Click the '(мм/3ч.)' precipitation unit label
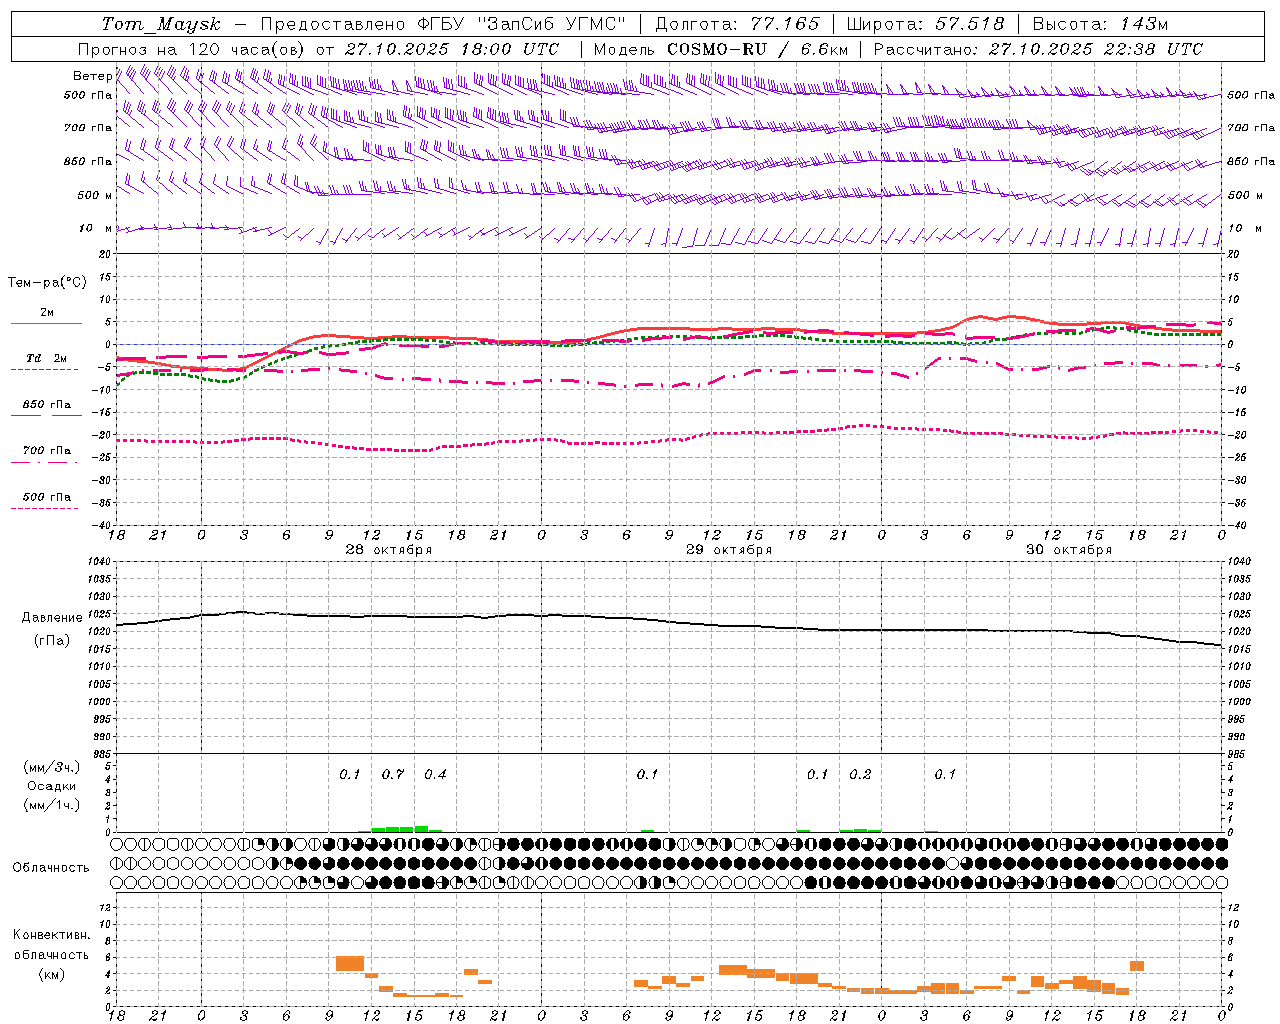 52,767
